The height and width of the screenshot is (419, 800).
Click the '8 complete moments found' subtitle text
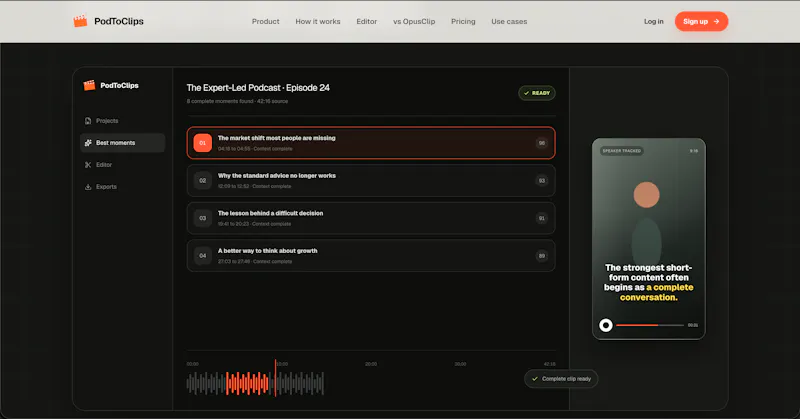pyautogui.click(x=237, y=101)
